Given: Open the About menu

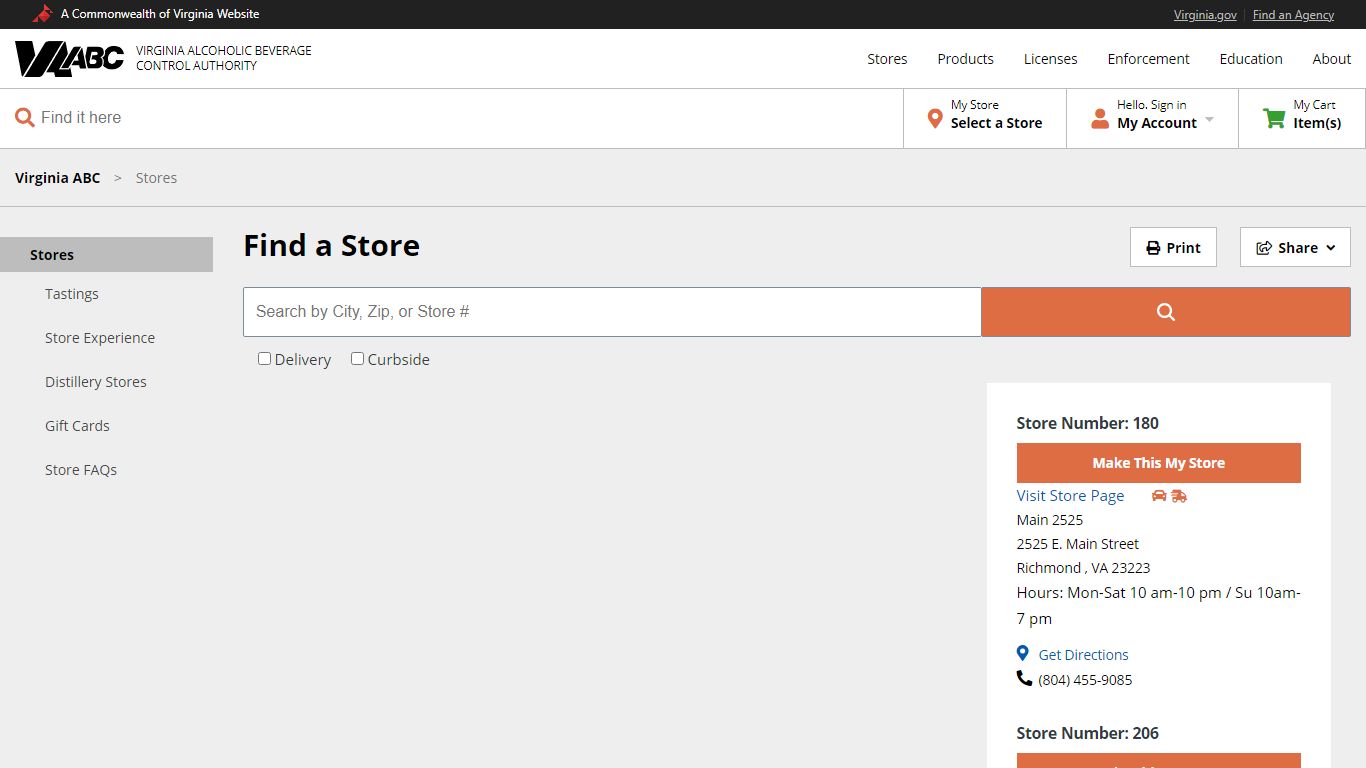Looking at the screenshot, I should pos(1331,59).
